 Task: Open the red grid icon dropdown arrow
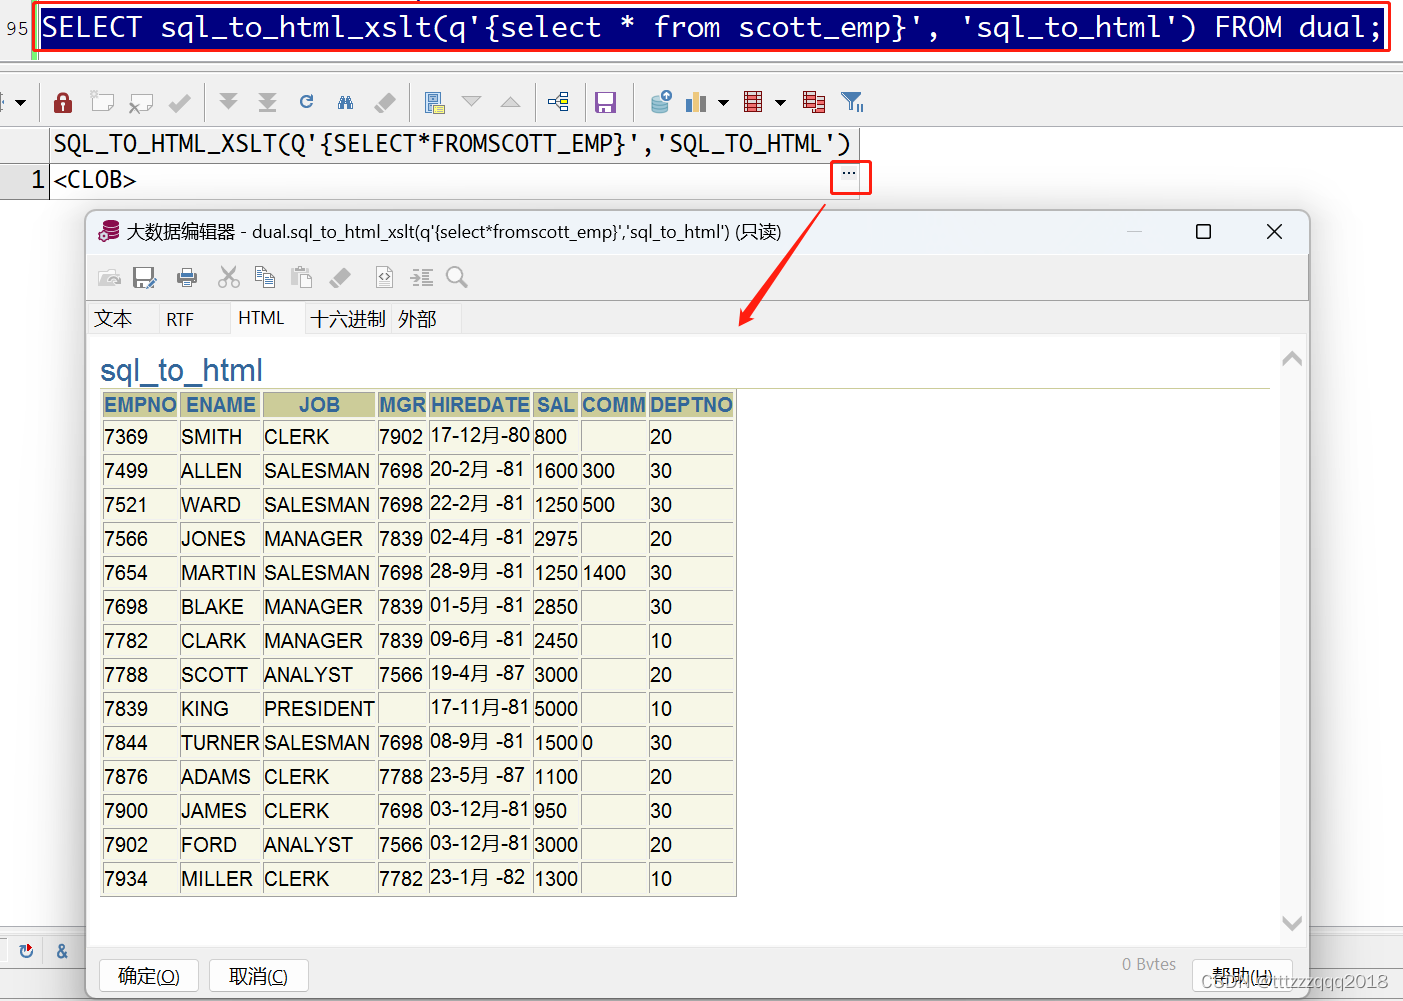point(780,102)
